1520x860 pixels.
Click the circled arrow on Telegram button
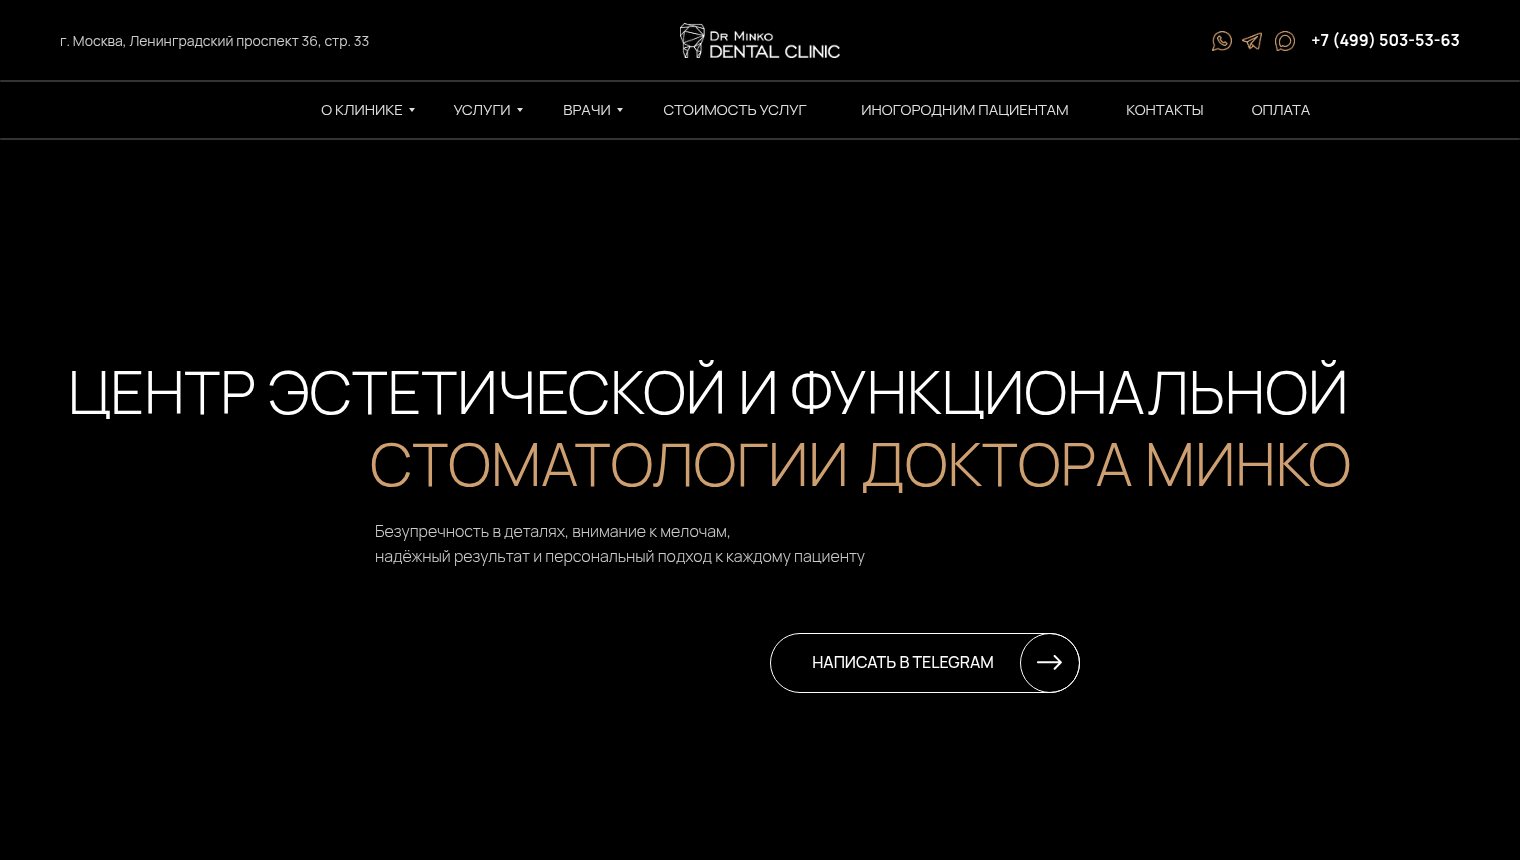point(1049,662)
